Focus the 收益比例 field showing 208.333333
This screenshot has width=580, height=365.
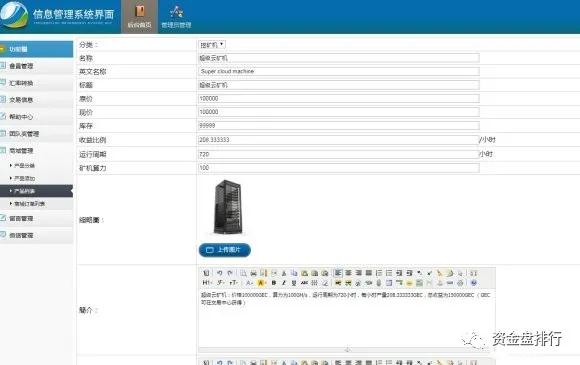[x=338, y=140]
